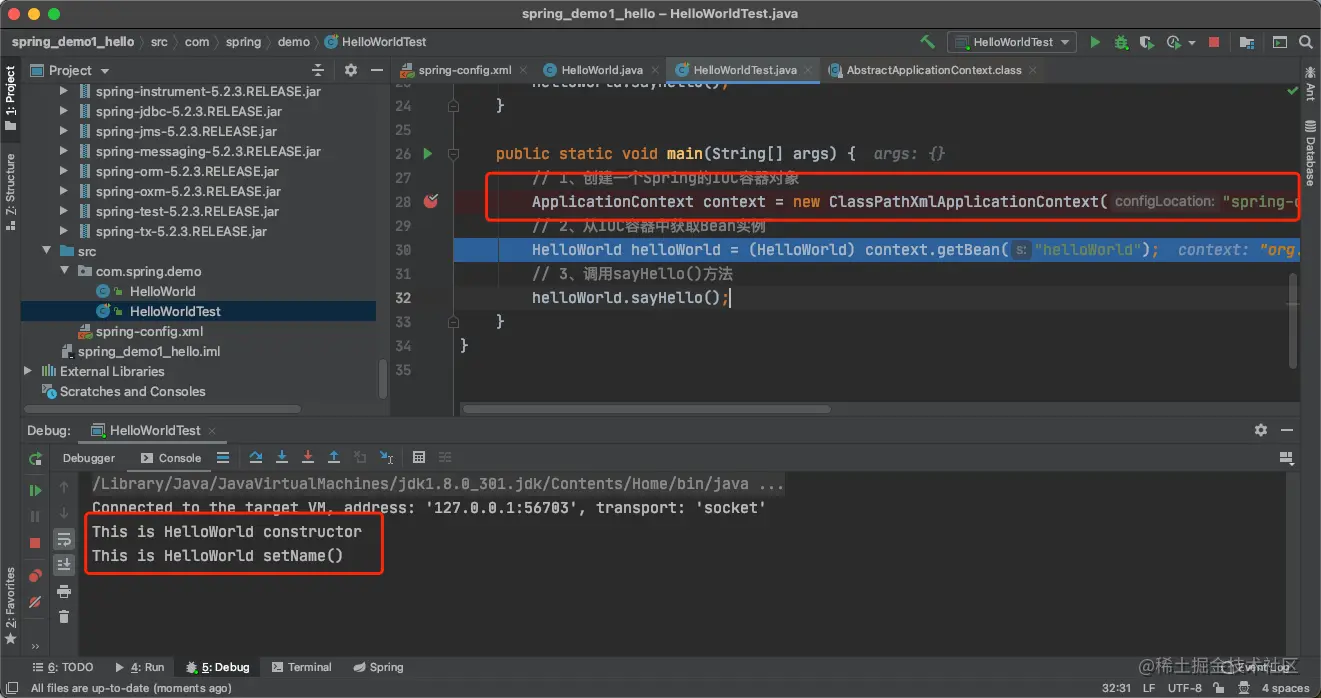This screenshot has width=1321, height=698.
Task: Click the green Run button in toolbar
Action: pyautogui.click(x=1095, y=42)
